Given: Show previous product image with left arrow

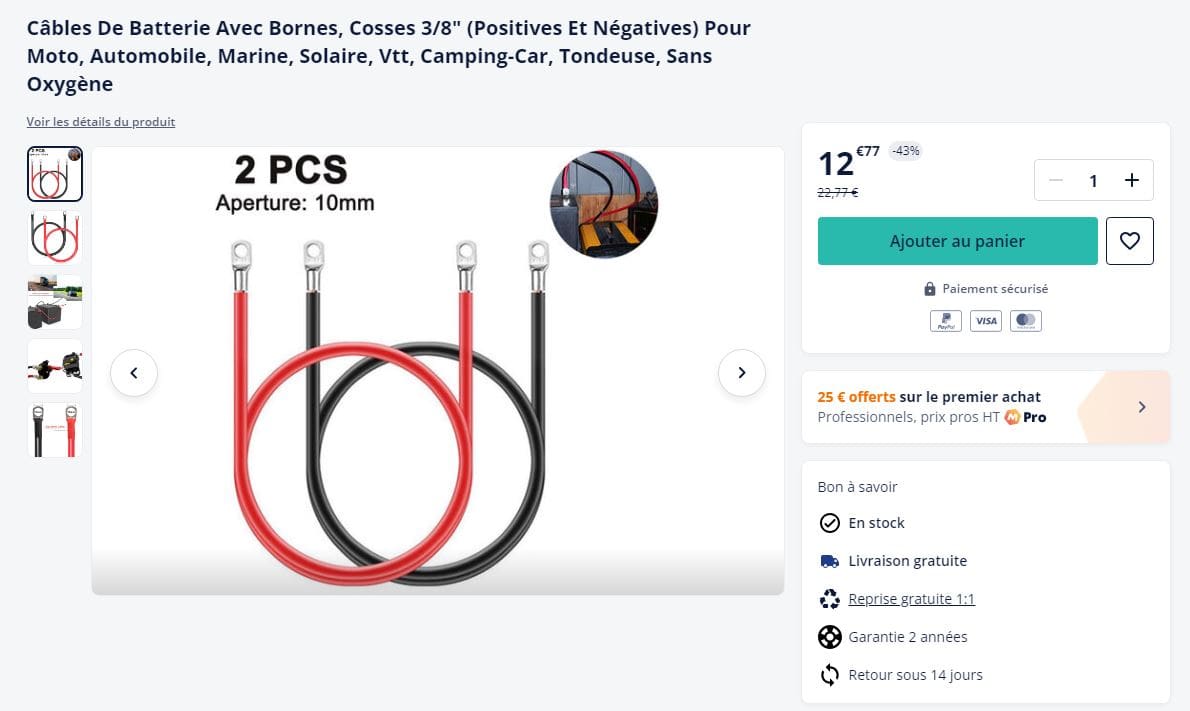Looking at the screenshot, I should pyautogui.click(x=134, y=373).
